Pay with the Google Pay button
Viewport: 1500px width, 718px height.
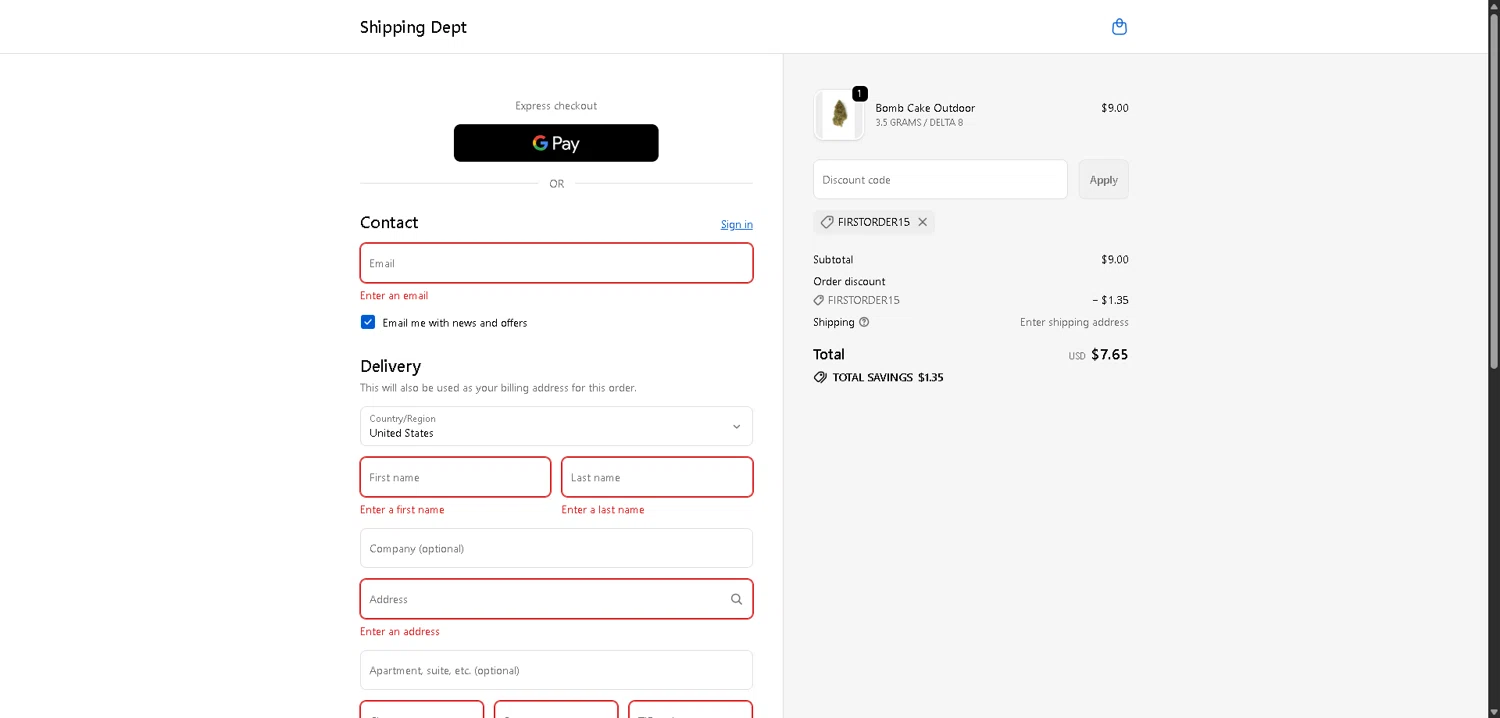(x=556, y=143)
